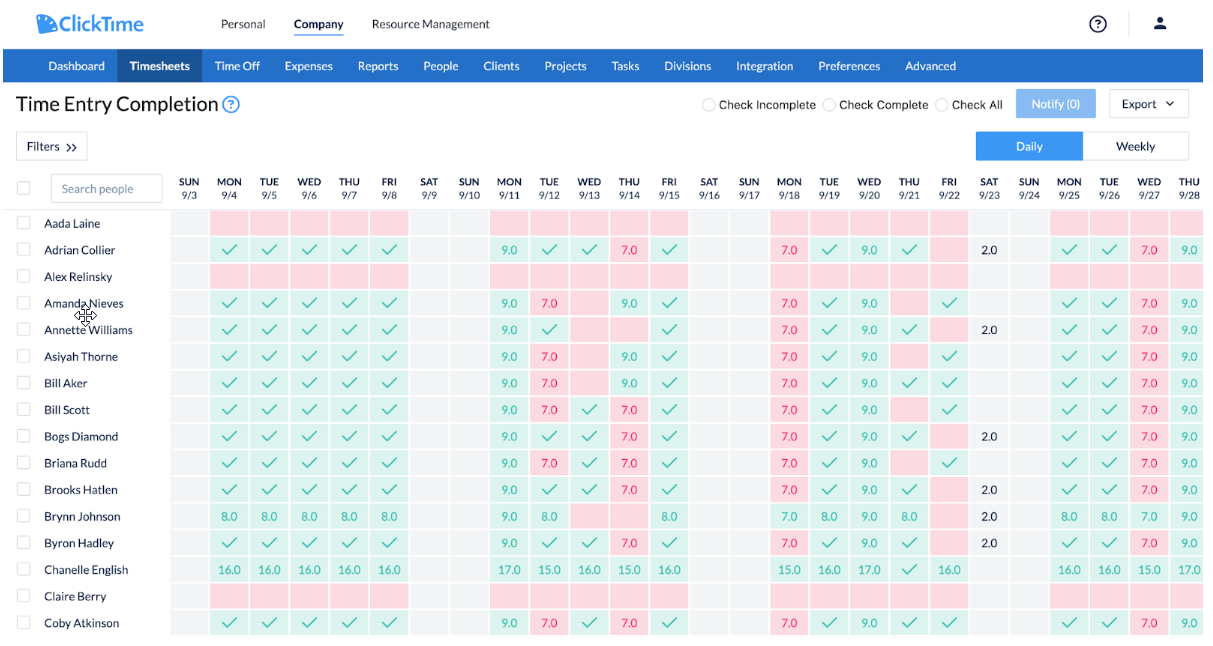This screenshot has height=646, width=1213.
Task: Check the box for Aada Laine
Action: (x=24, y=223)
